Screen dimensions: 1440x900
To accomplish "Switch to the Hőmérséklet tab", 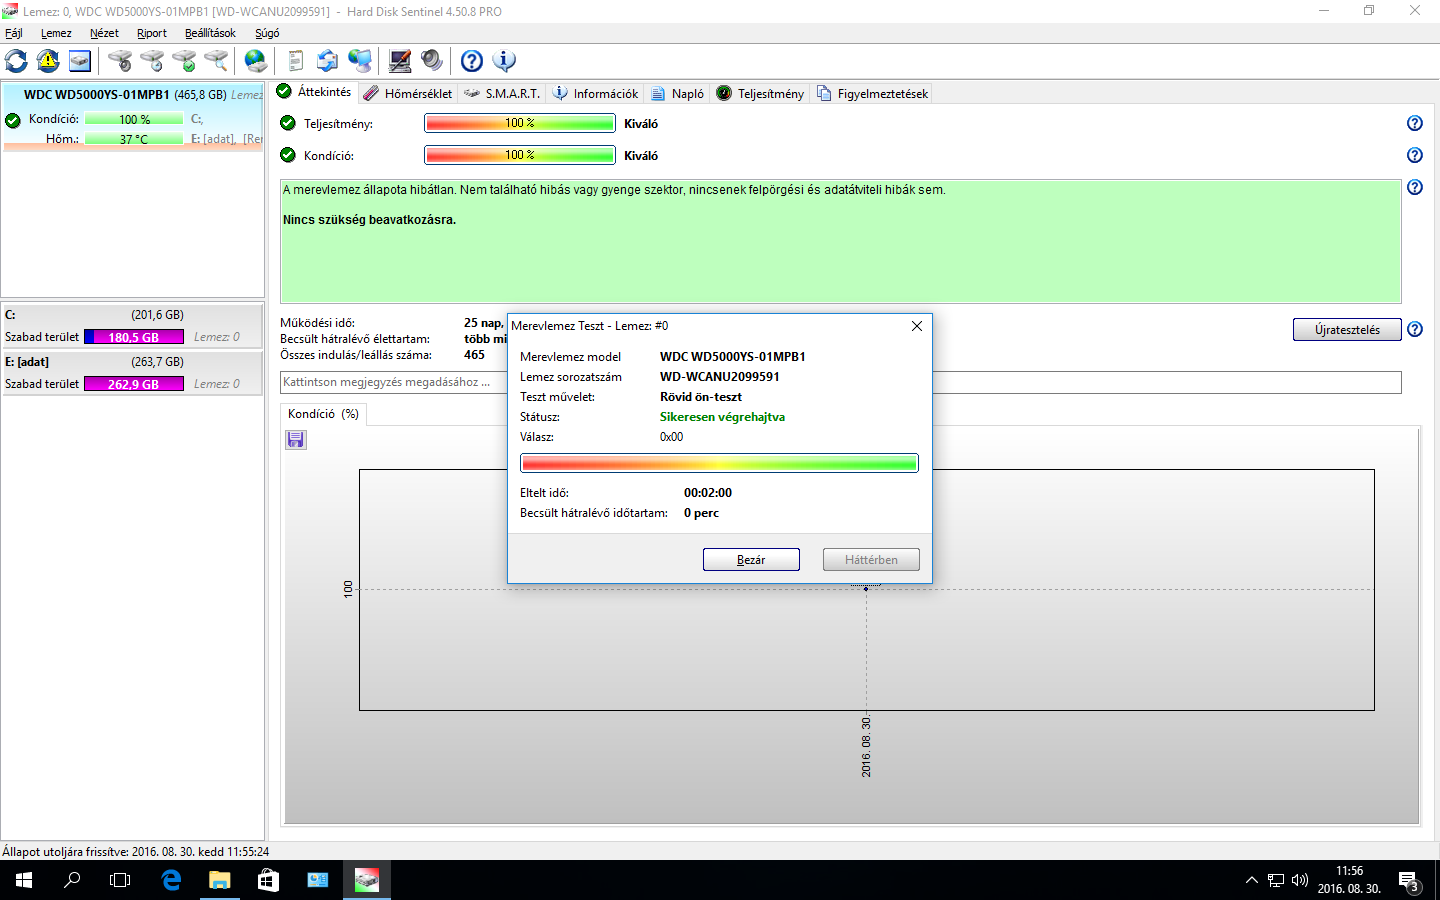I will pyautogui.click(x=407, y=93).
